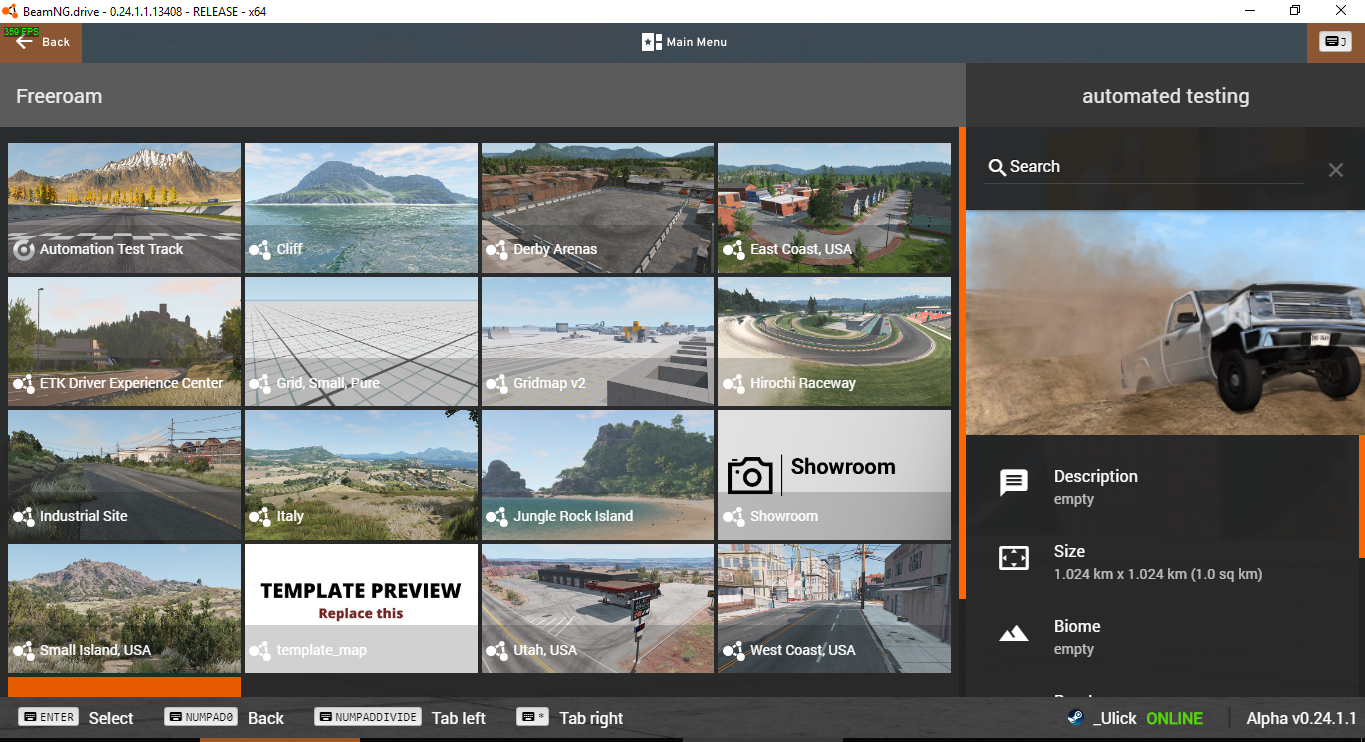Click spawn-point icon on Industrial Site
Image resolution: width=1365 pixels, height=742 pixels.
23,516
